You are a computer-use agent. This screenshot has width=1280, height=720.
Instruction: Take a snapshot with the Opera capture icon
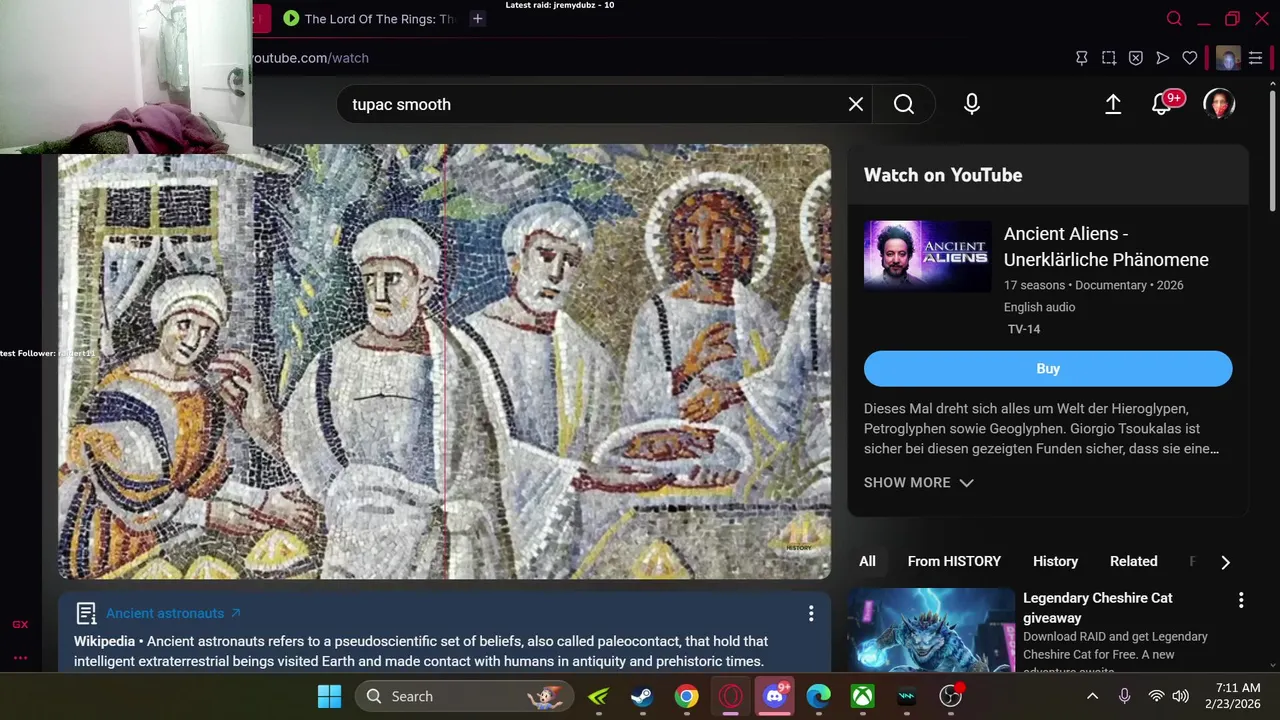tap(1109, 58)
